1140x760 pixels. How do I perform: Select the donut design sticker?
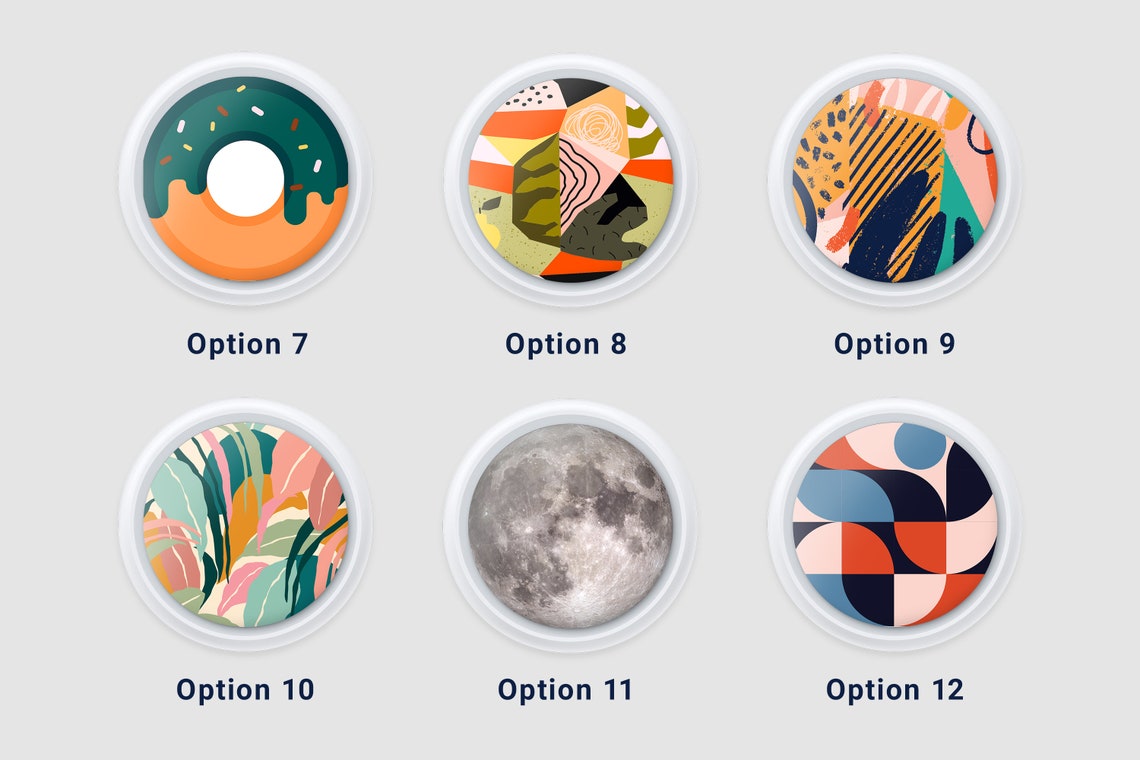coord(246,179)
